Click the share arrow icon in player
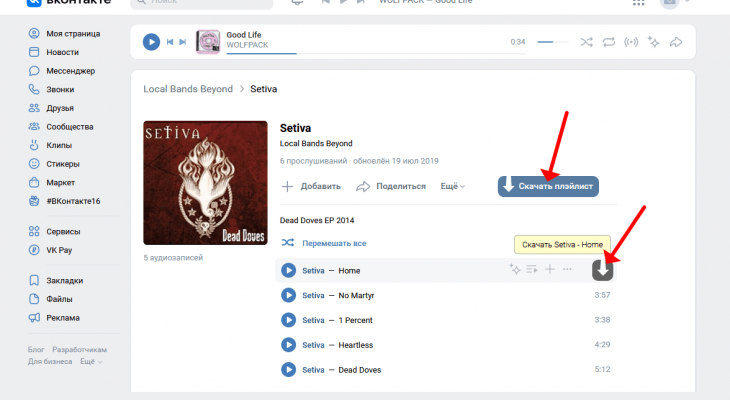The width and height of the screenshot is (730, 400). 676,42
